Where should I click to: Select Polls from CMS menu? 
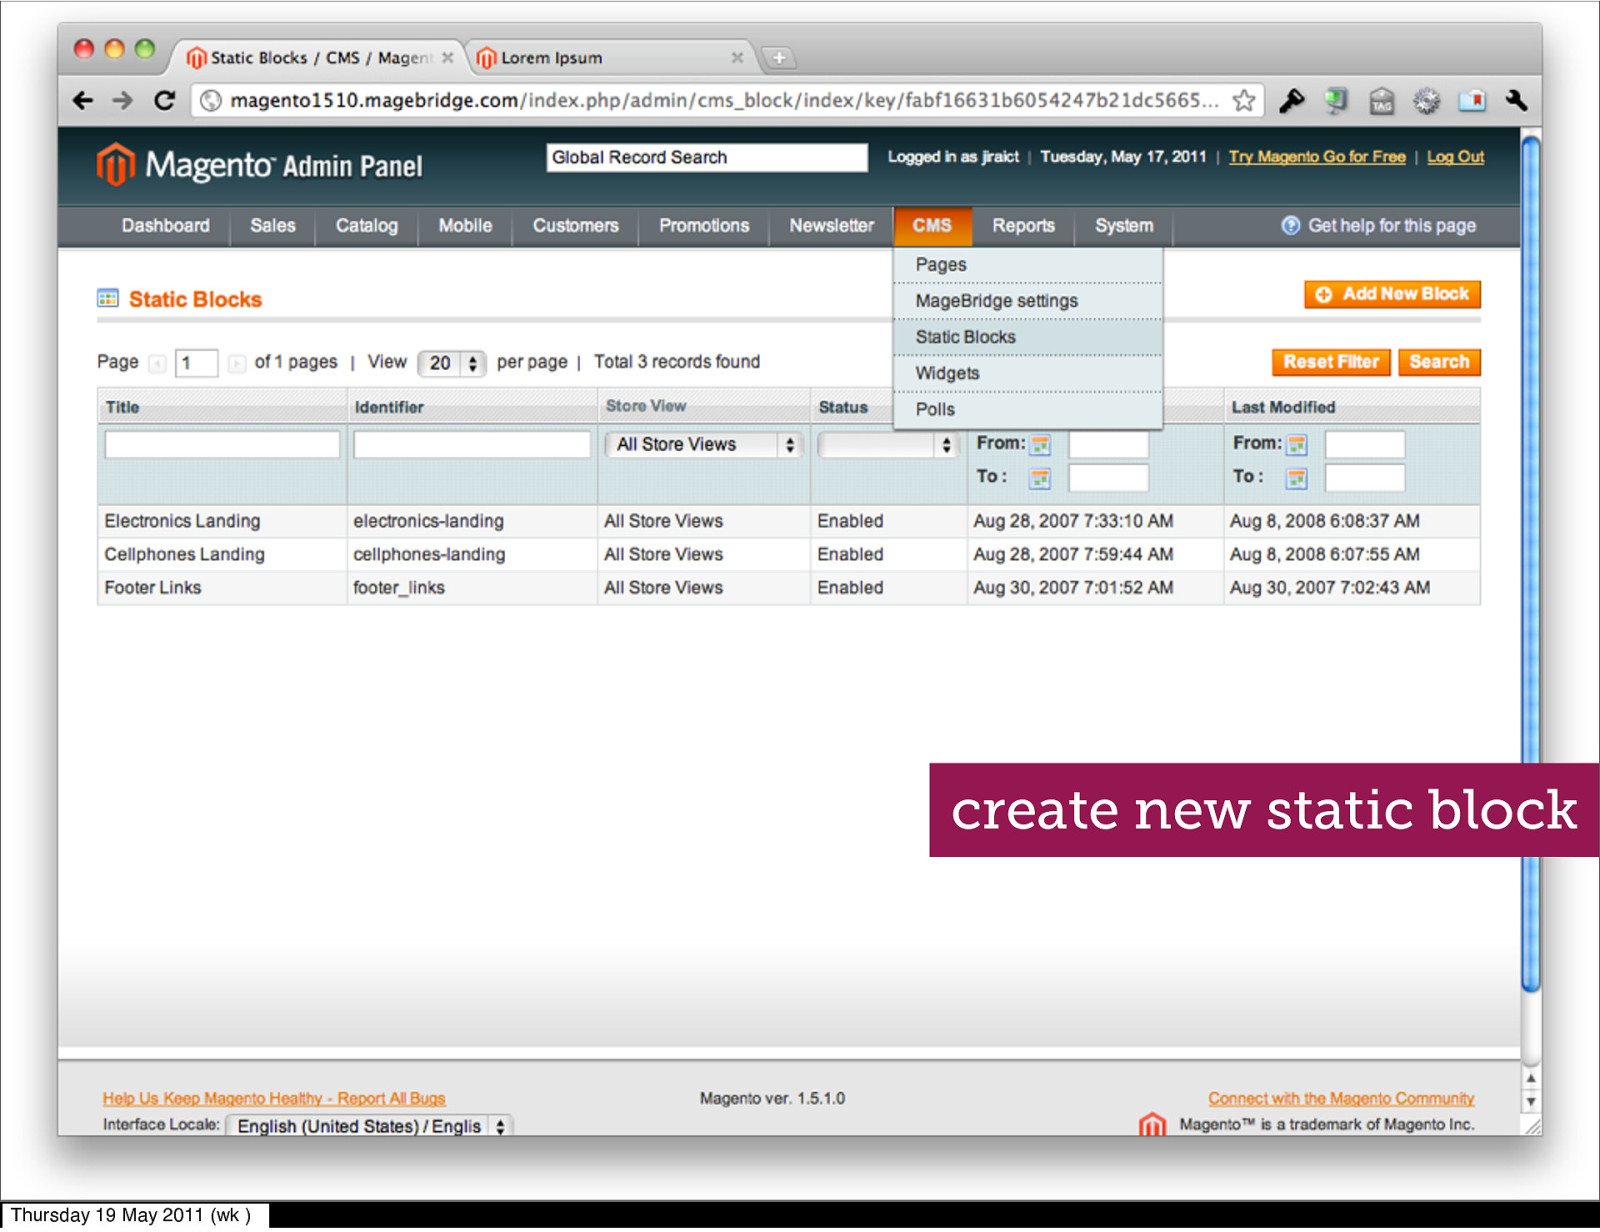click(1028, 409)
